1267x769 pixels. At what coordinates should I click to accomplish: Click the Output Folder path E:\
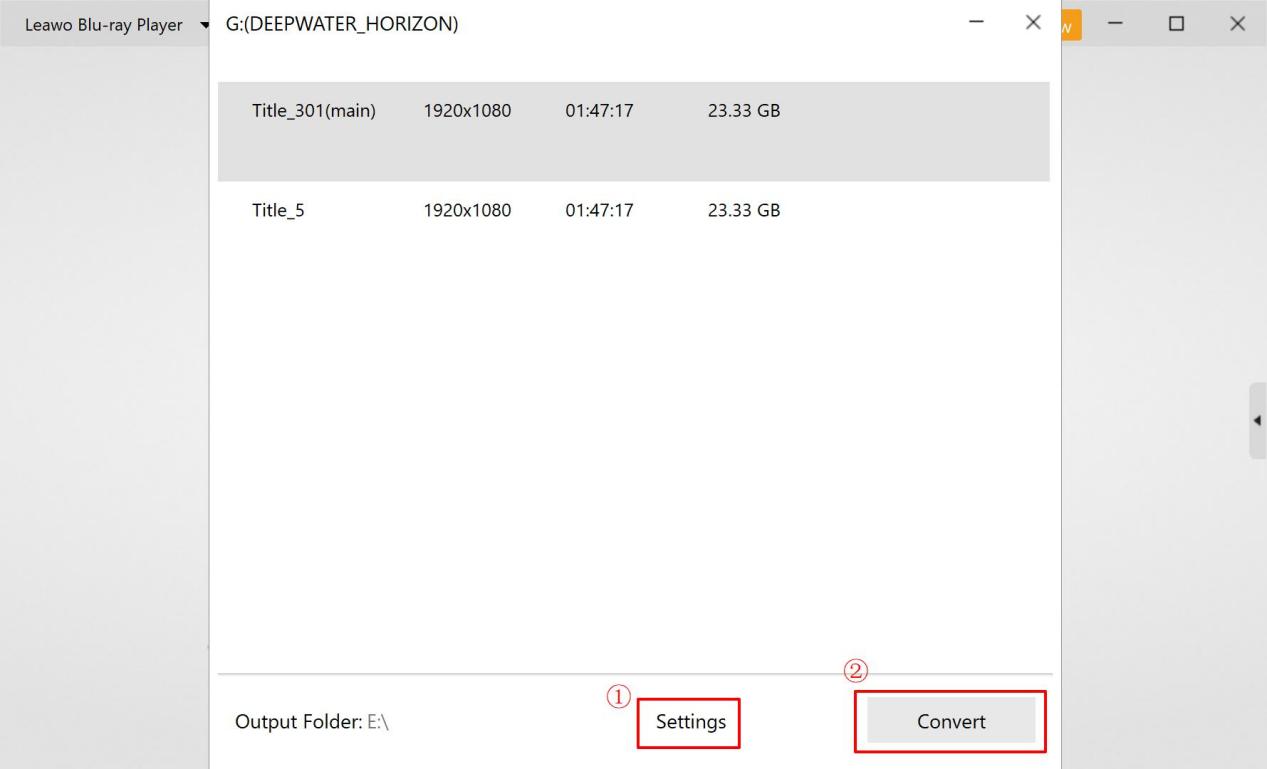pyautogui.click(x=378, y=722)
